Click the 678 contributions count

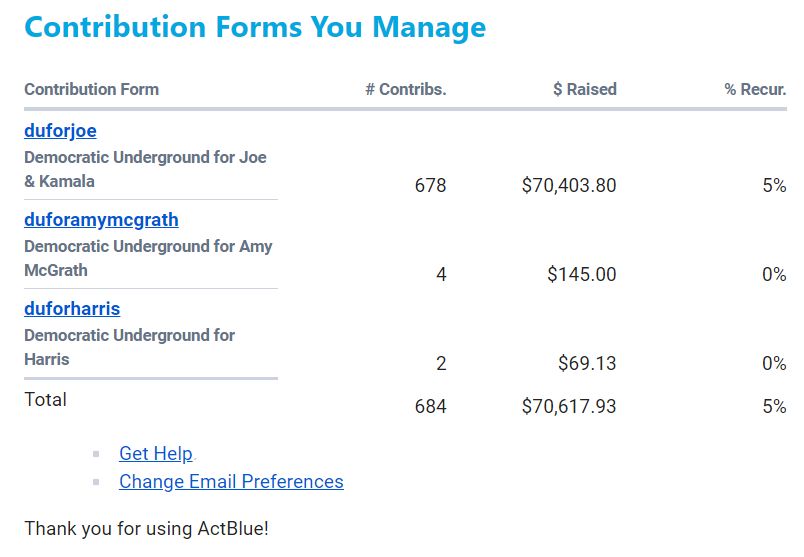(x=430, y=185)
